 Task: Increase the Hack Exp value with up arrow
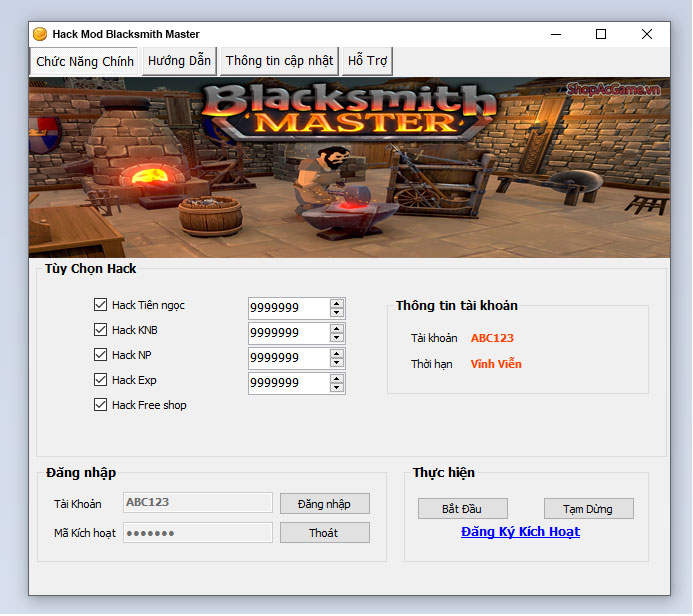(337, 379)
